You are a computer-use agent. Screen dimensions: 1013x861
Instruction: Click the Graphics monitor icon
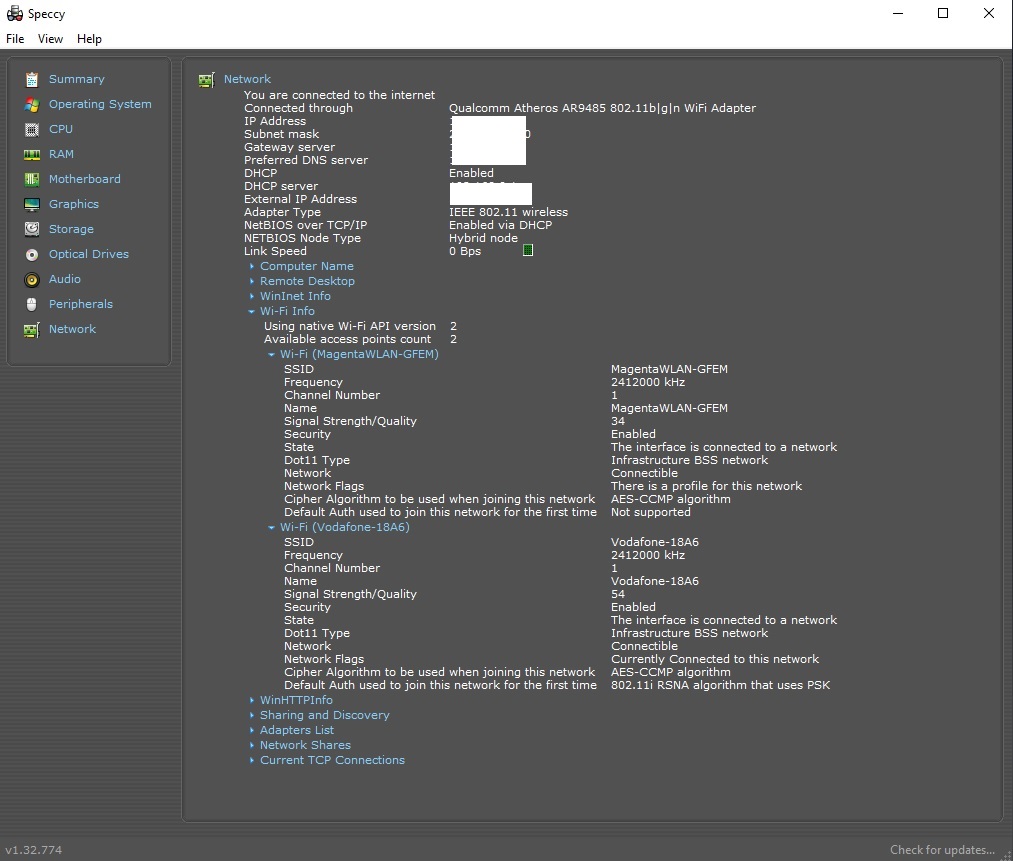[32, 205]
